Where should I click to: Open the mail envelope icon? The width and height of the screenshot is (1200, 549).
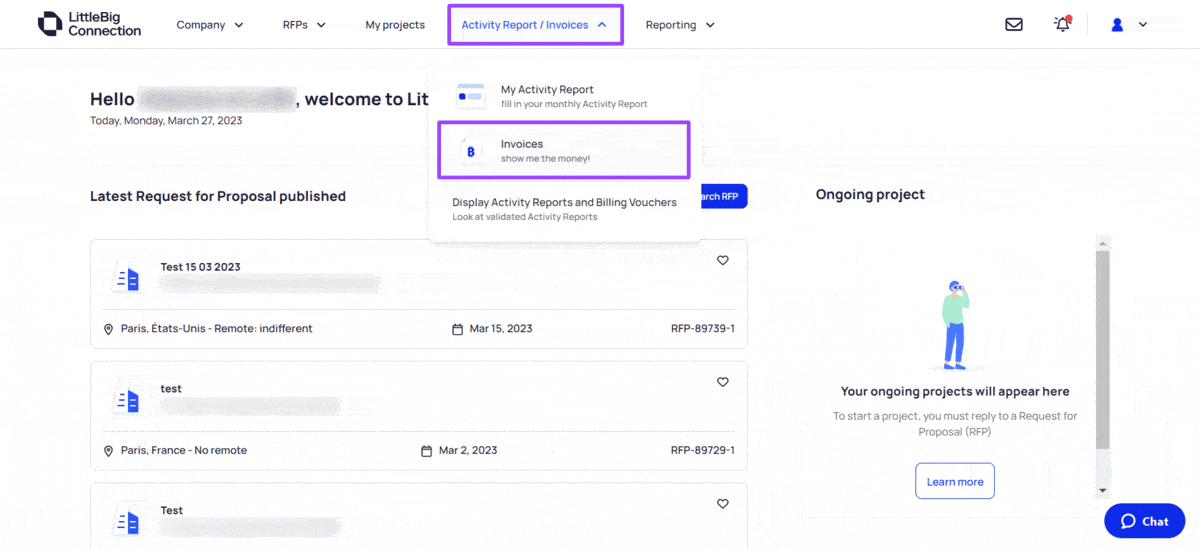pos(1014,25)
